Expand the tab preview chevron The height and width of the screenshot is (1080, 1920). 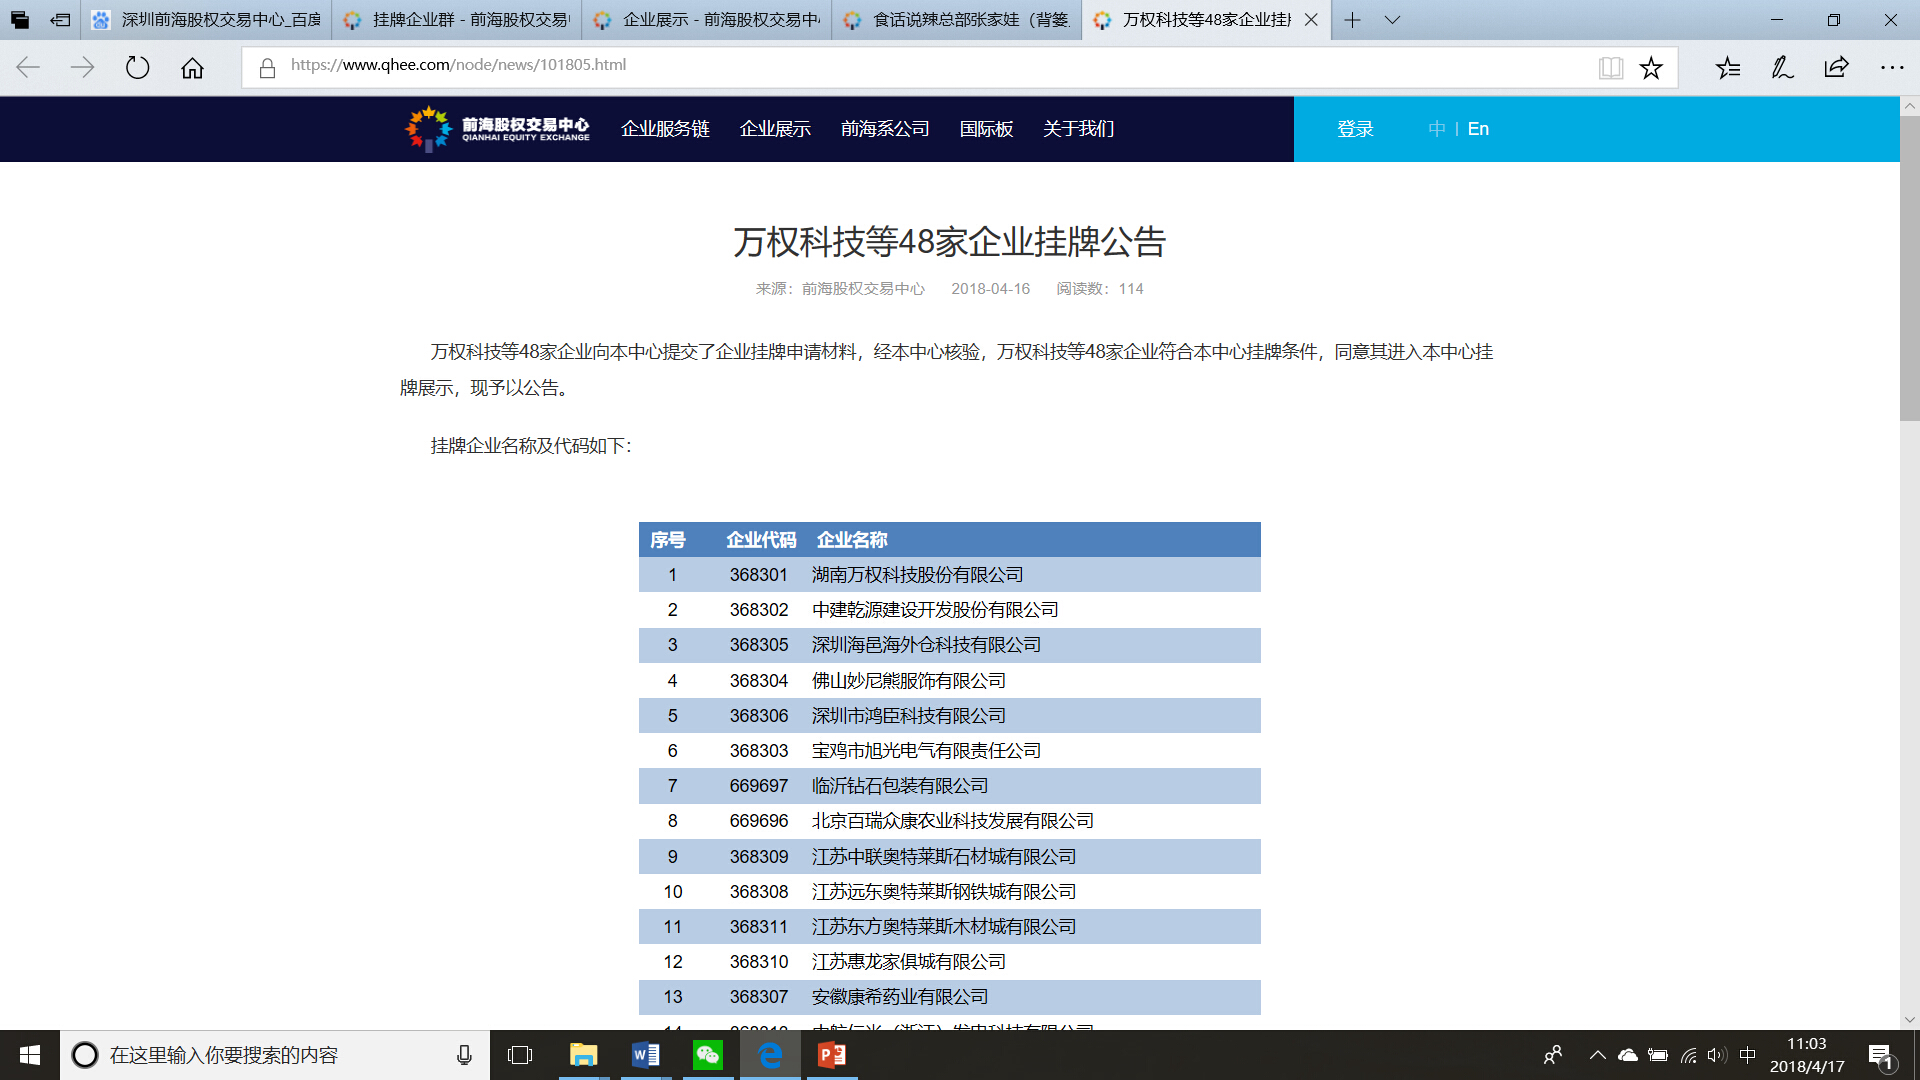1392,20
